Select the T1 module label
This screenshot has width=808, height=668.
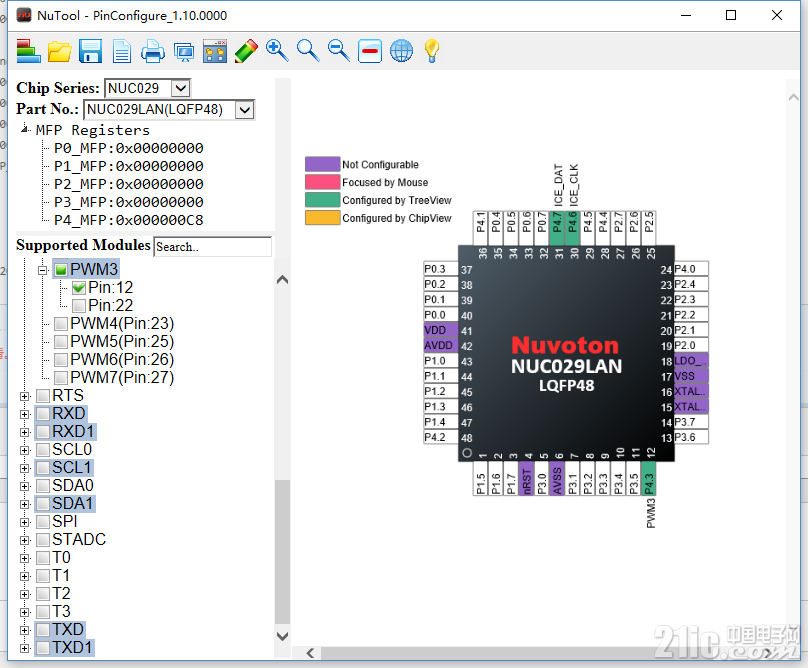pyautogui.click(x=61, y=576)
